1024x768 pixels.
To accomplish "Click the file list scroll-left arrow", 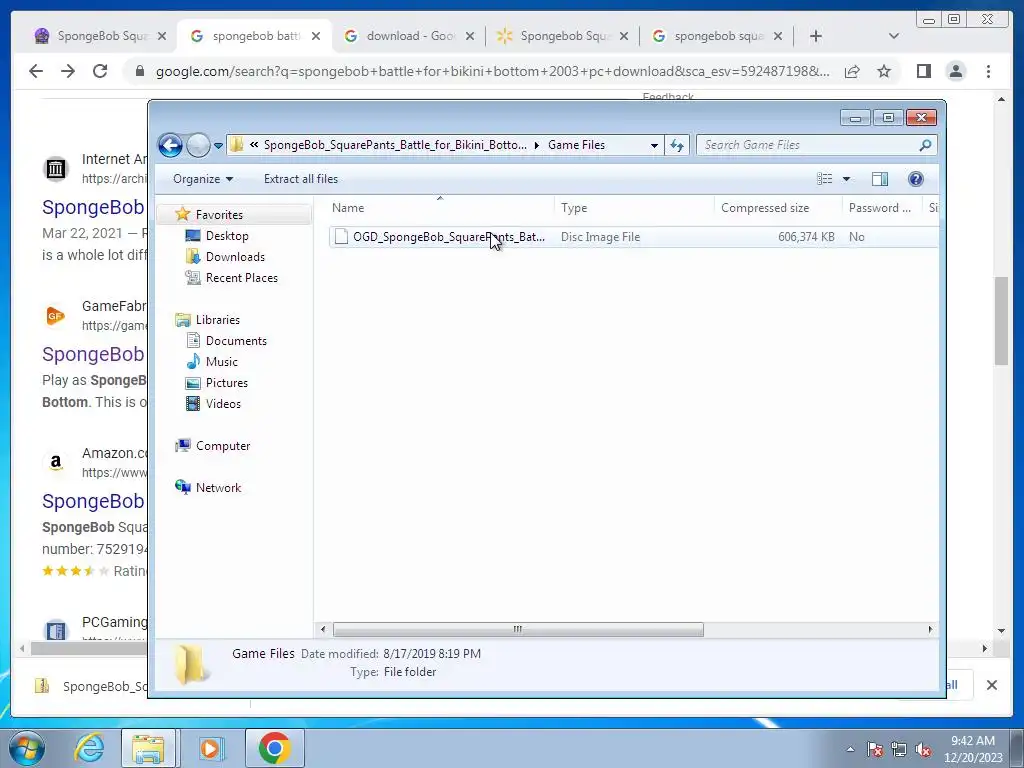I will (x=323, y=630).
